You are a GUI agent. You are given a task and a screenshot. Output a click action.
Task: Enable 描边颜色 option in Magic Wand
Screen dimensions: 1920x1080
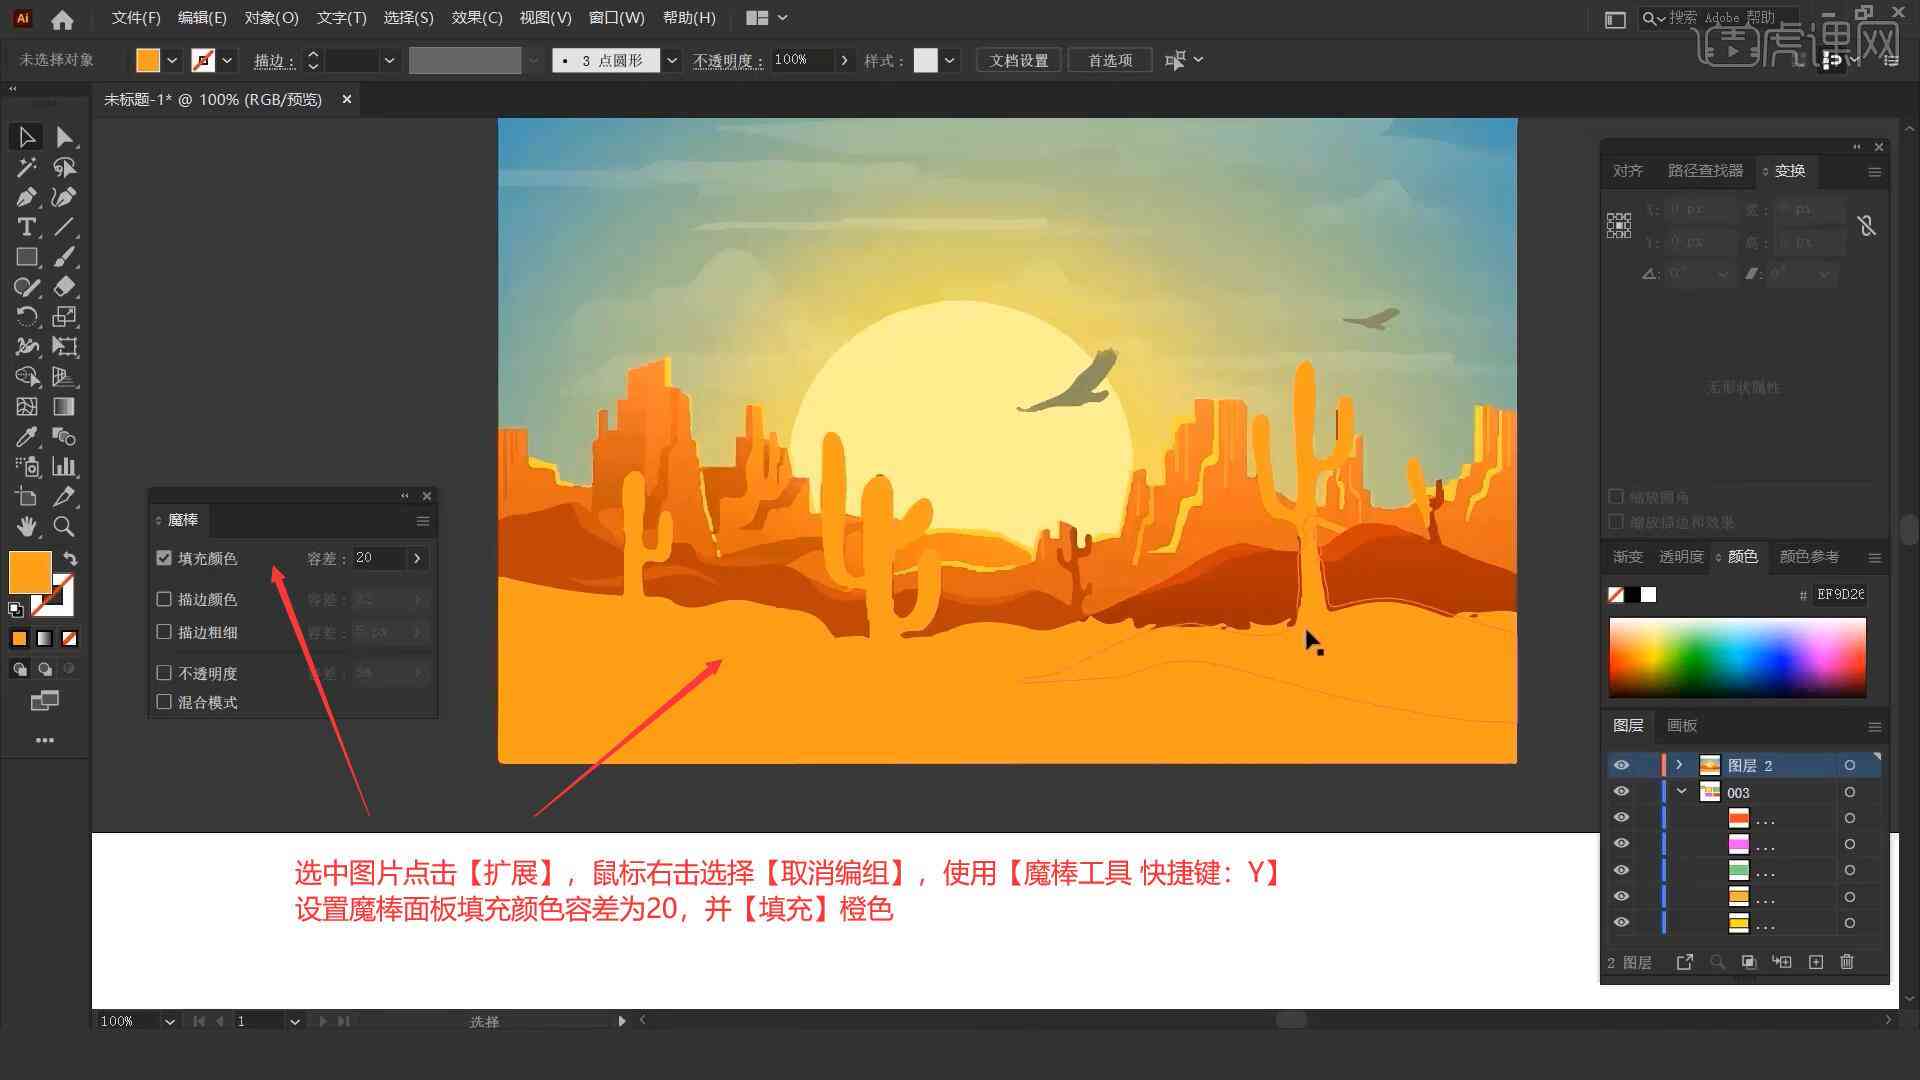(165, 599)
